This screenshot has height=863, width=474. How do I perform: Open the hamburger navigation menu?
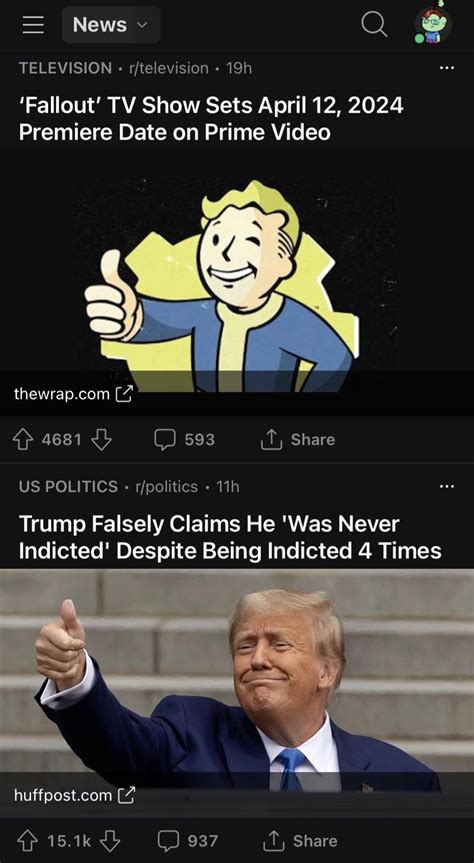(33, 25)
